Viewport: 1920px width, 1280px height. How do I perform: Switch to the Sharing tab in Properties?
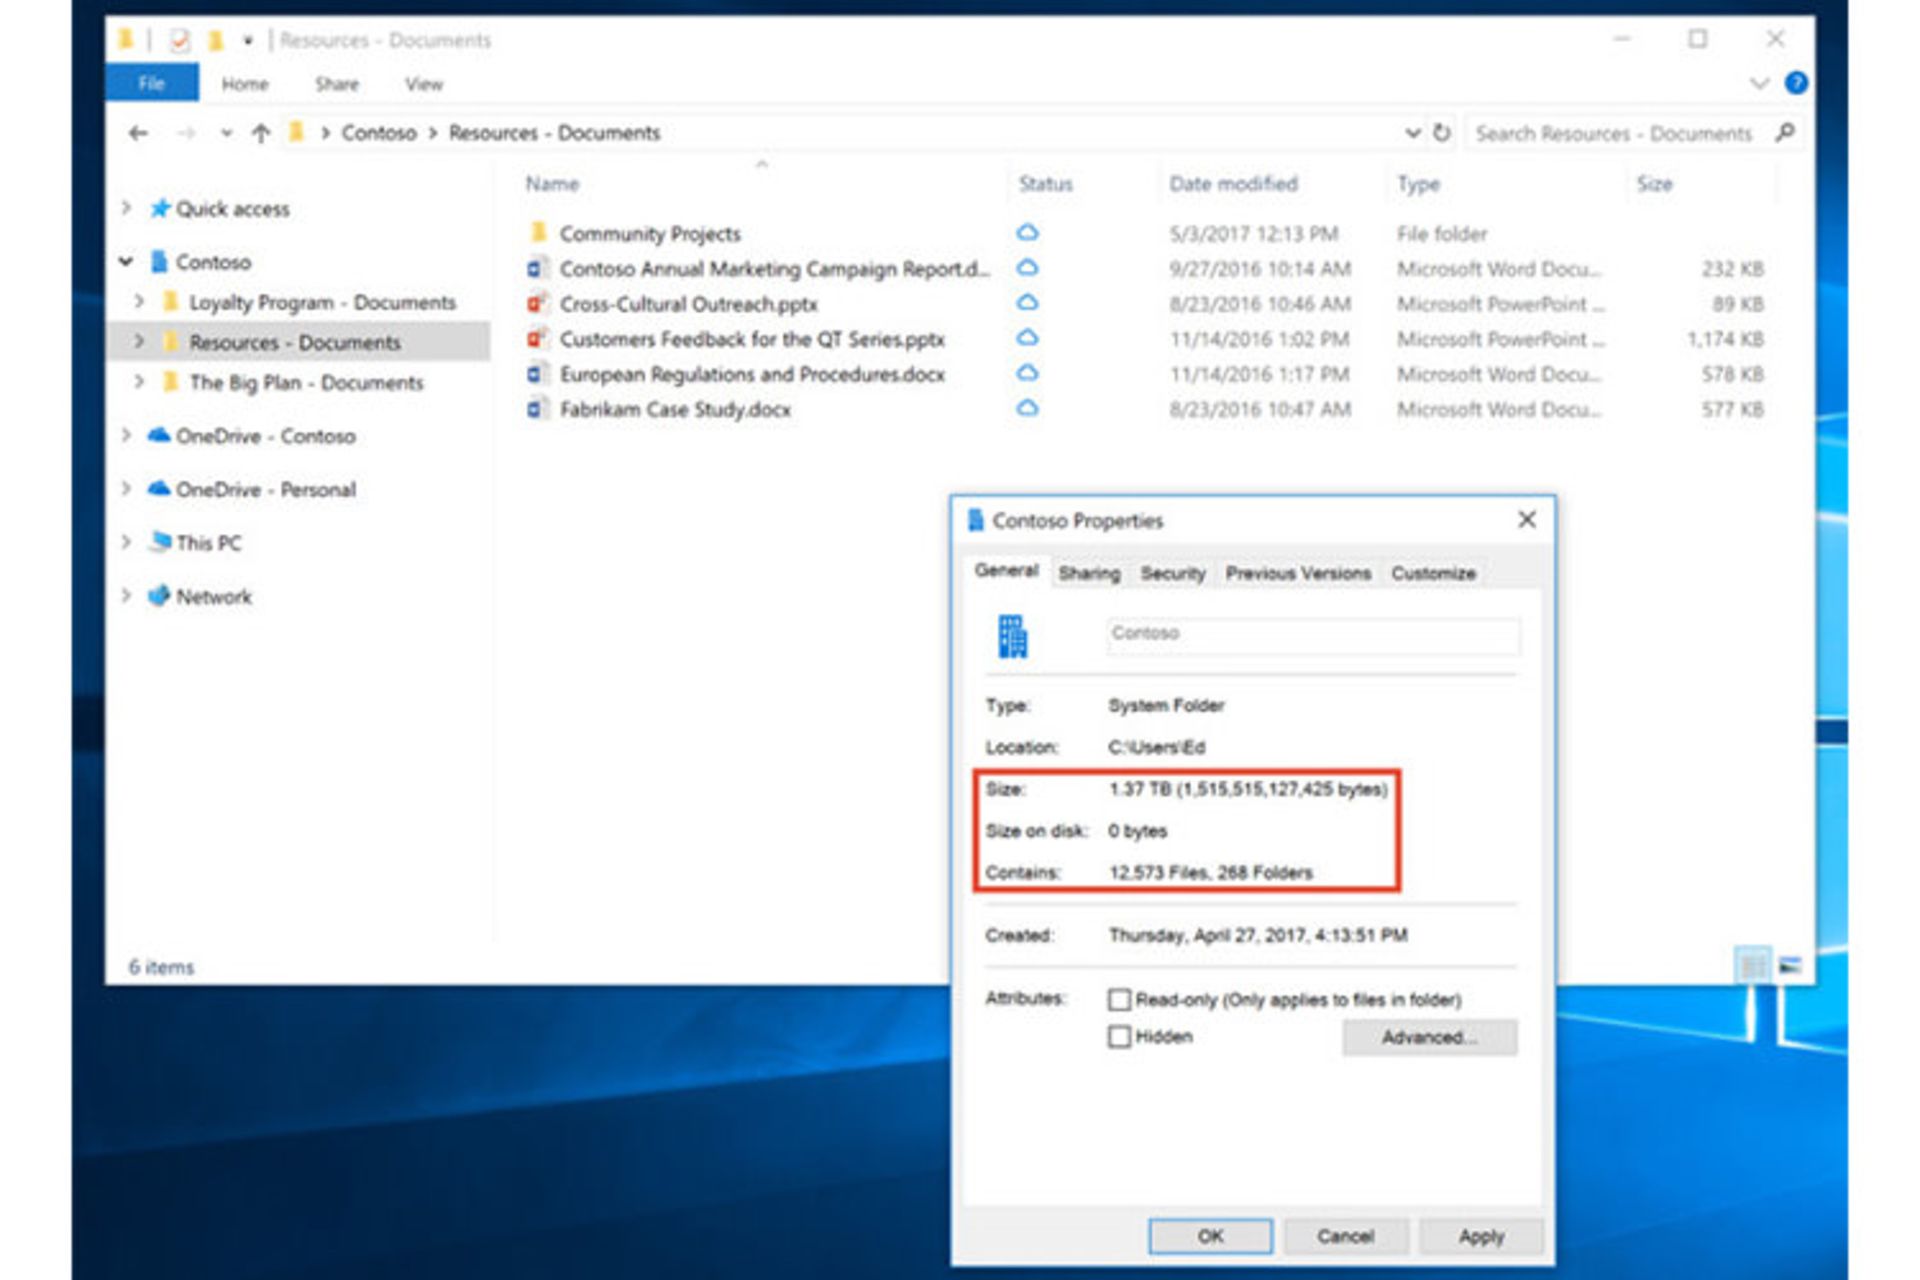(x=1088, y=573)
